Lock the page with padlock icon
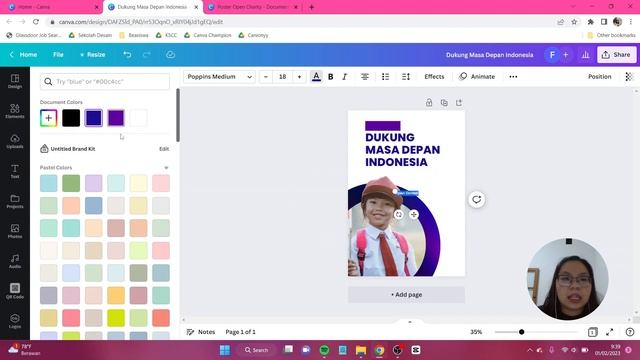 coord(429,103)
